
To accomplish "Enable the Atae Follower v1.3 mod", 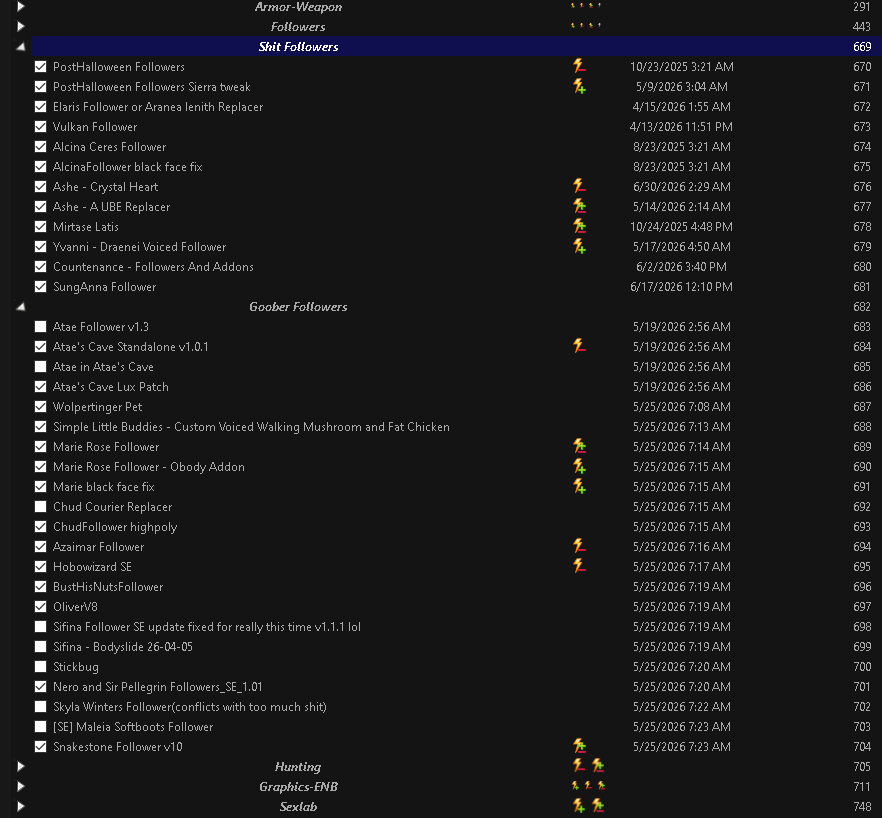I will pyautogui.click(x=40, y=327).
